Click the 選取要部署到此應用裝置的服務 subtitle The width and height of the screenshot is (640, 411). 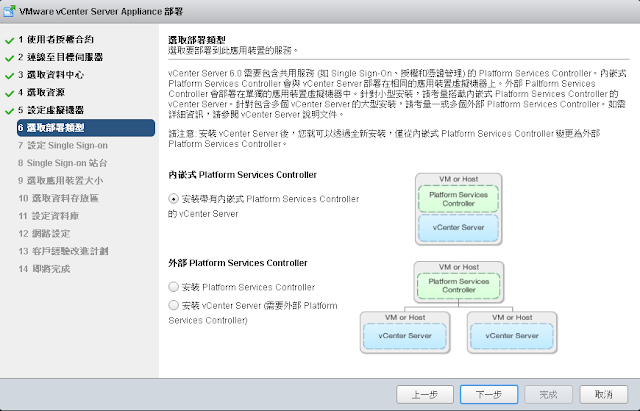click(x=233, y=50)
